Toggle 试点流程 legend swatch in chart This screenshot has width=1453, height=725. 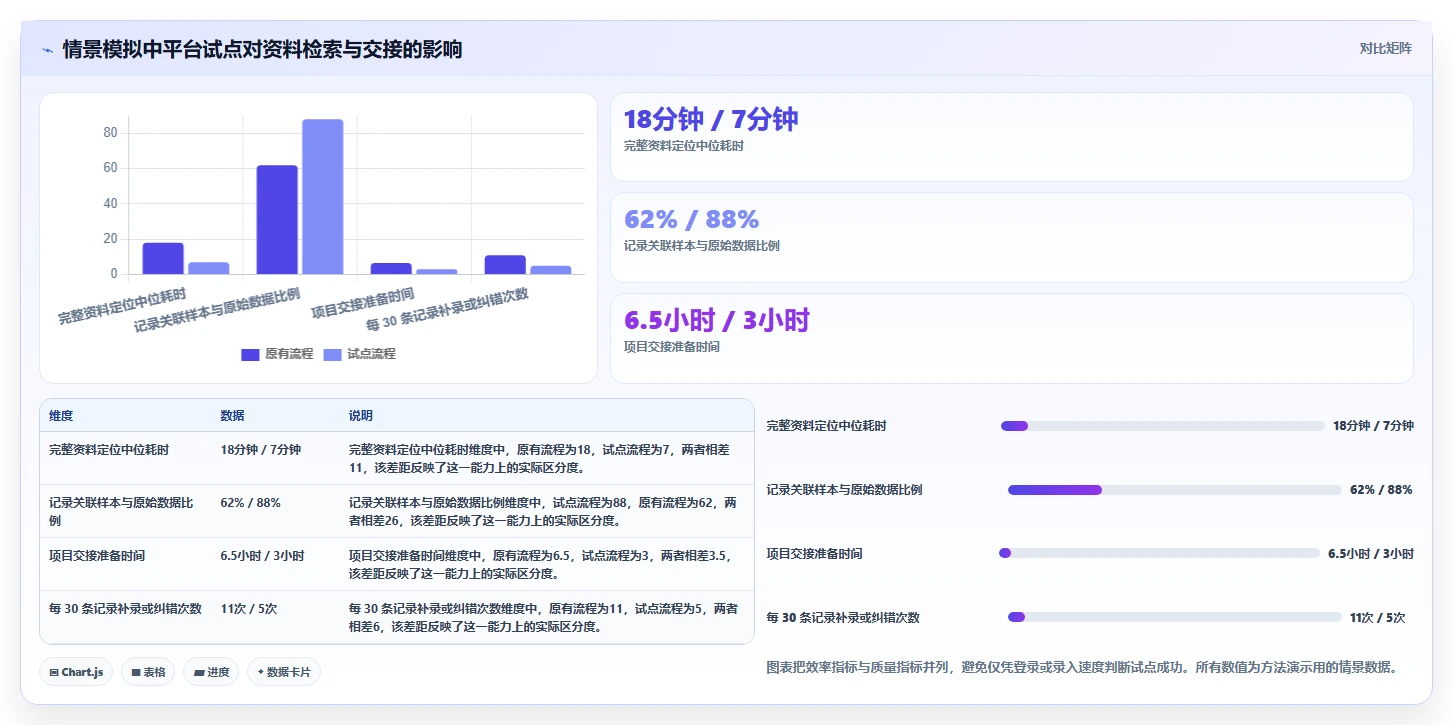(332, 354)
